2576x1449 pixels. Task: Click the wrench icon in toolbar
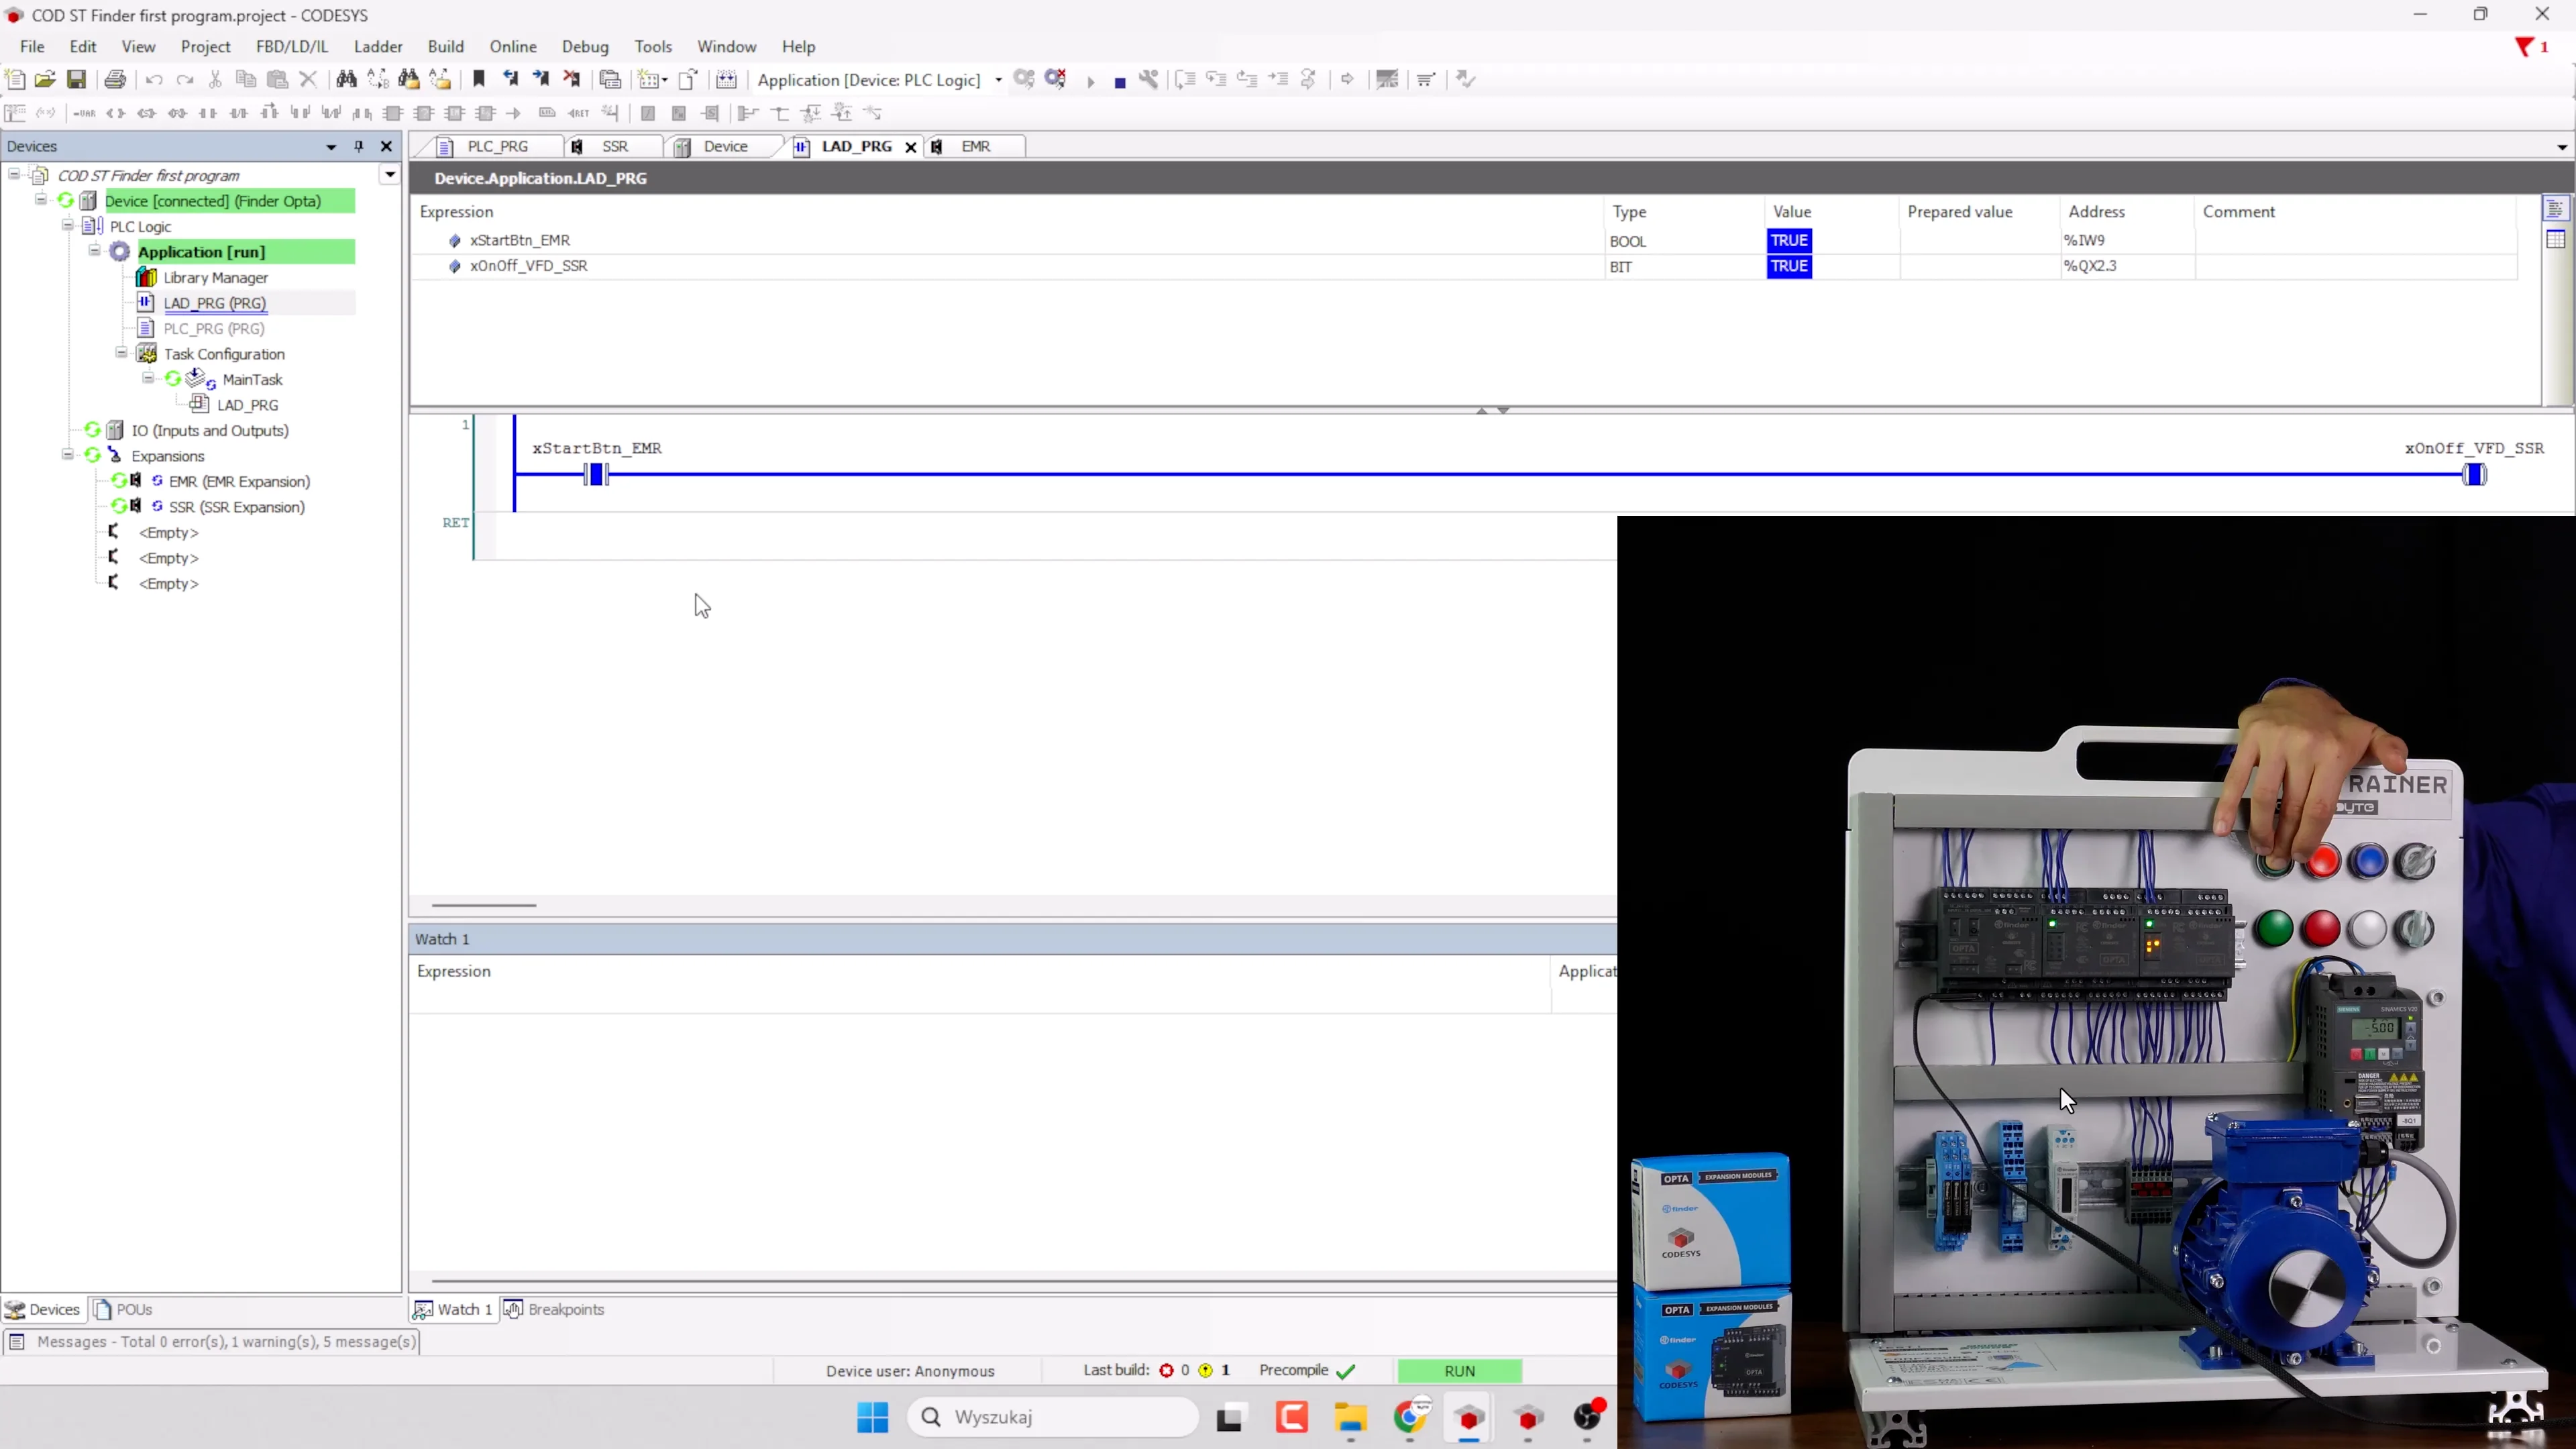1149,80
